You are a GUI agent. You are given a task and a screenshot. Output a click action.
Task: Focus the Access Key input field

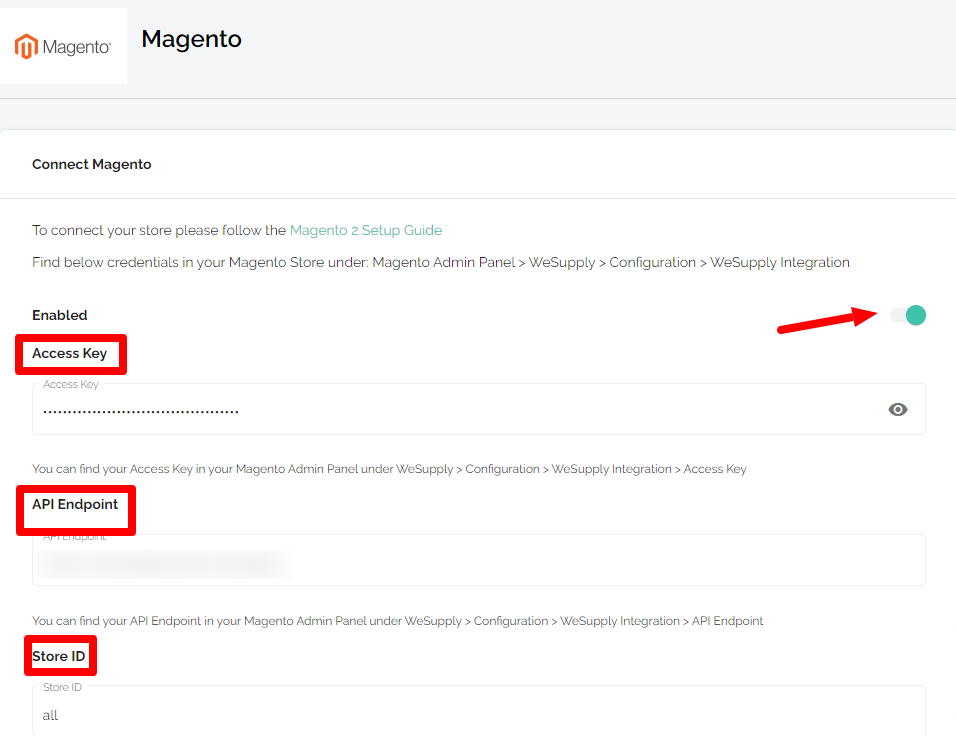click(479, 409)
